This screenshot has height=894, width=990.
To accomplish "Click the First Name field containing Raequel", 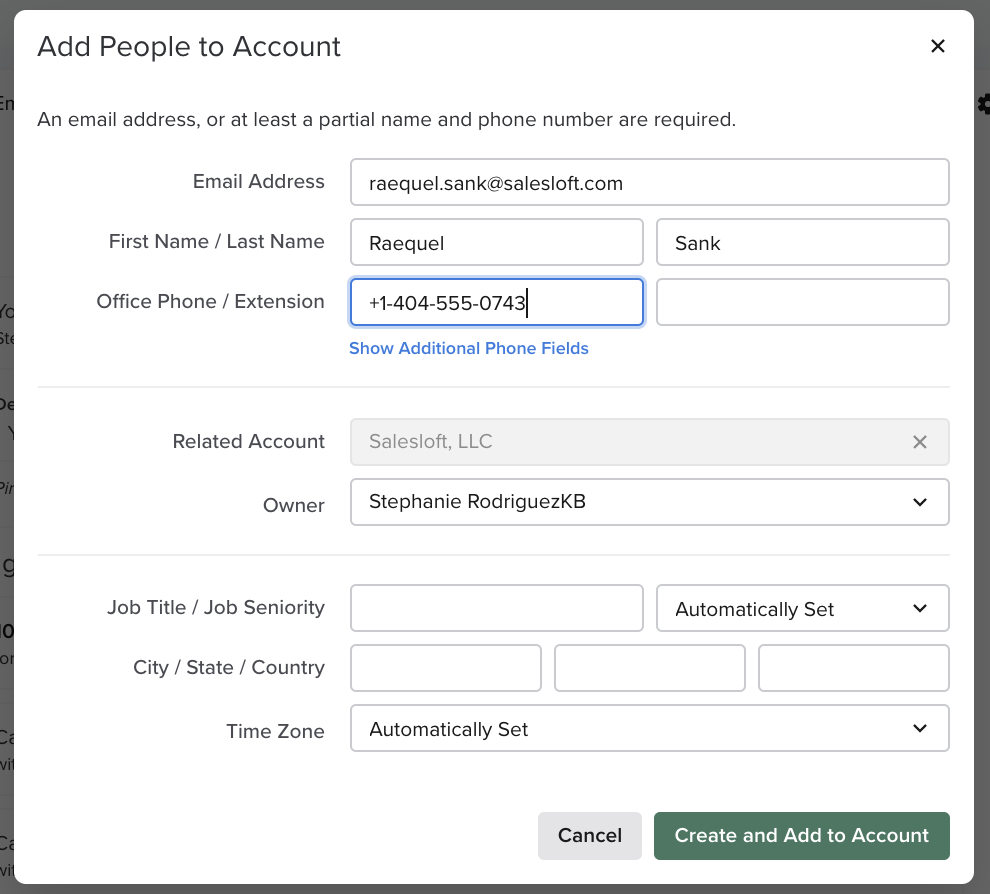I will pos(497,242).
